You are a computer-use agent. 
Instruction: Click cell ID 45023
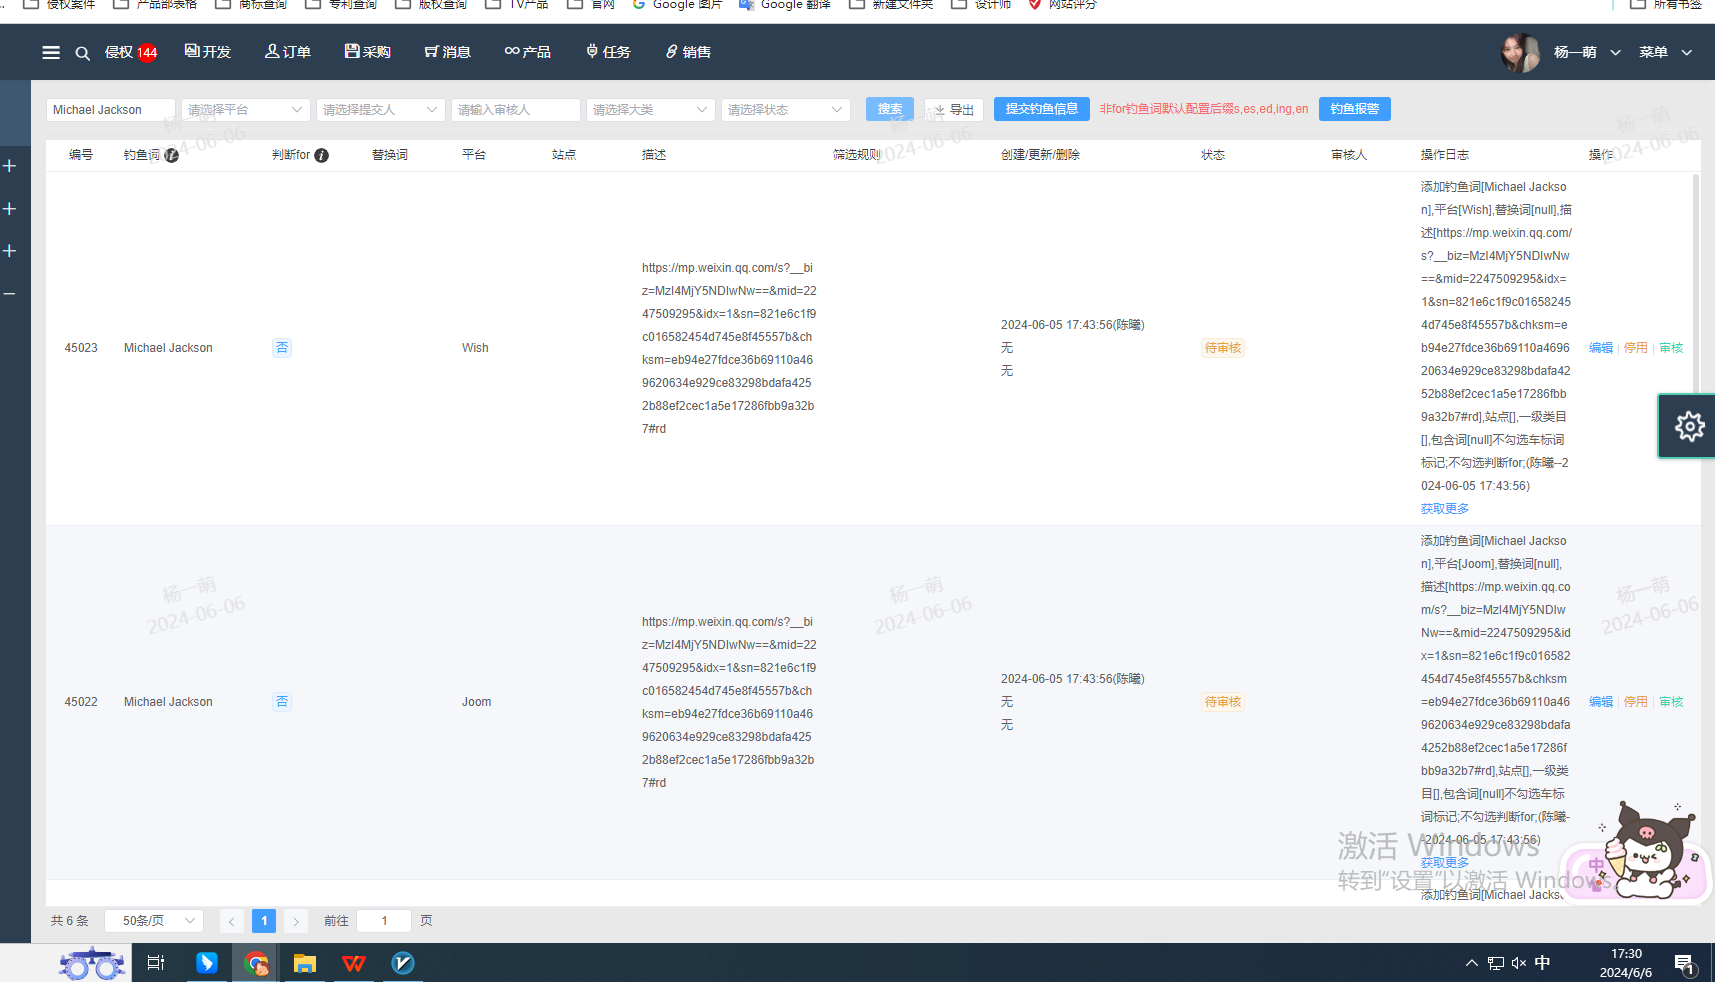(81, 348)
